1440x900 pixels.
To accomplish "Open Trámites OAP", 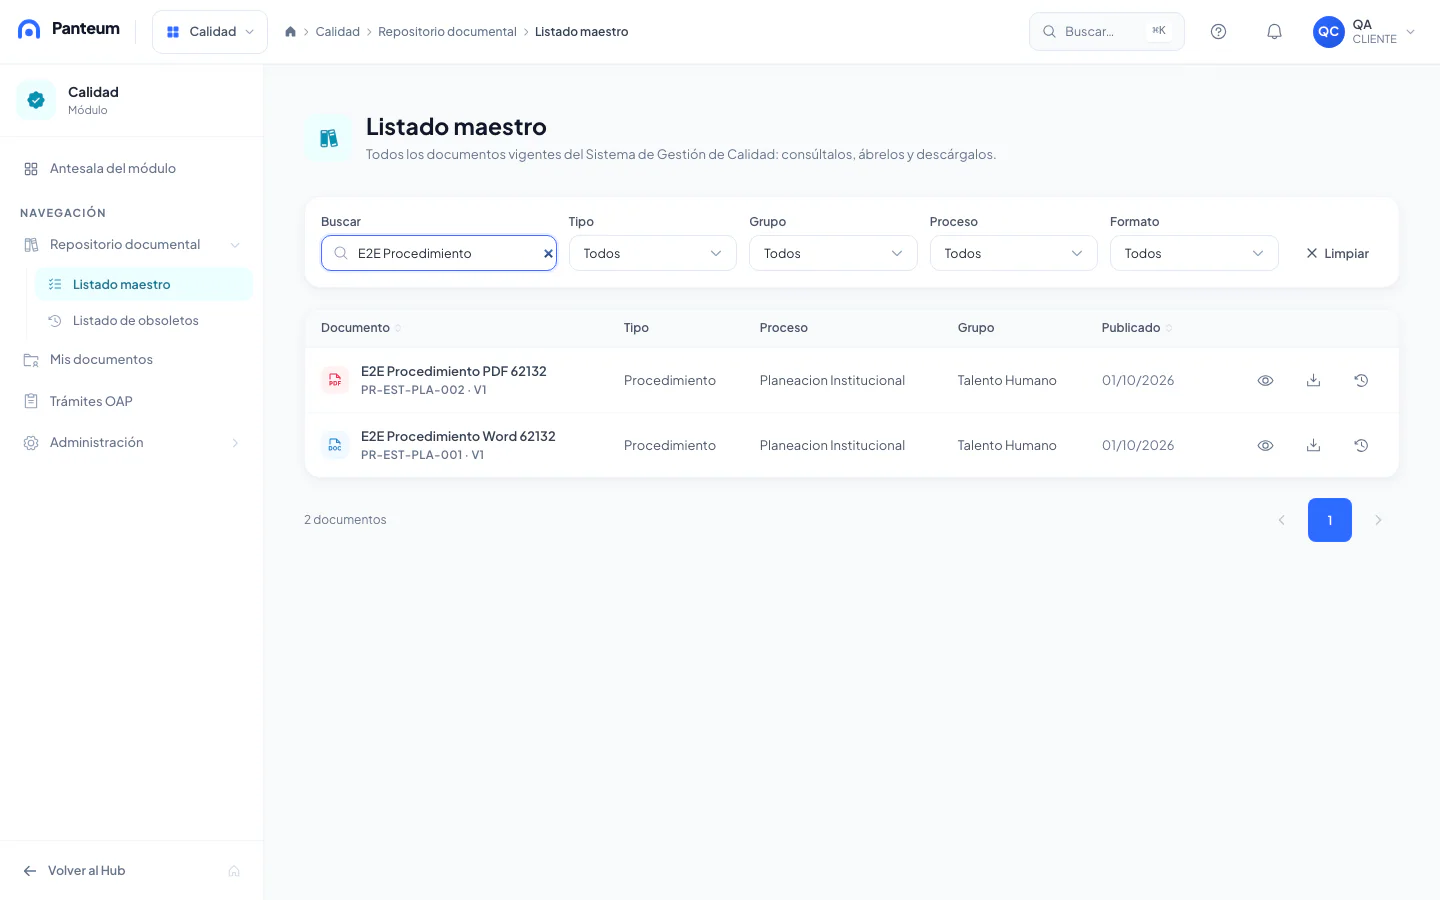I will click(132, 401).
